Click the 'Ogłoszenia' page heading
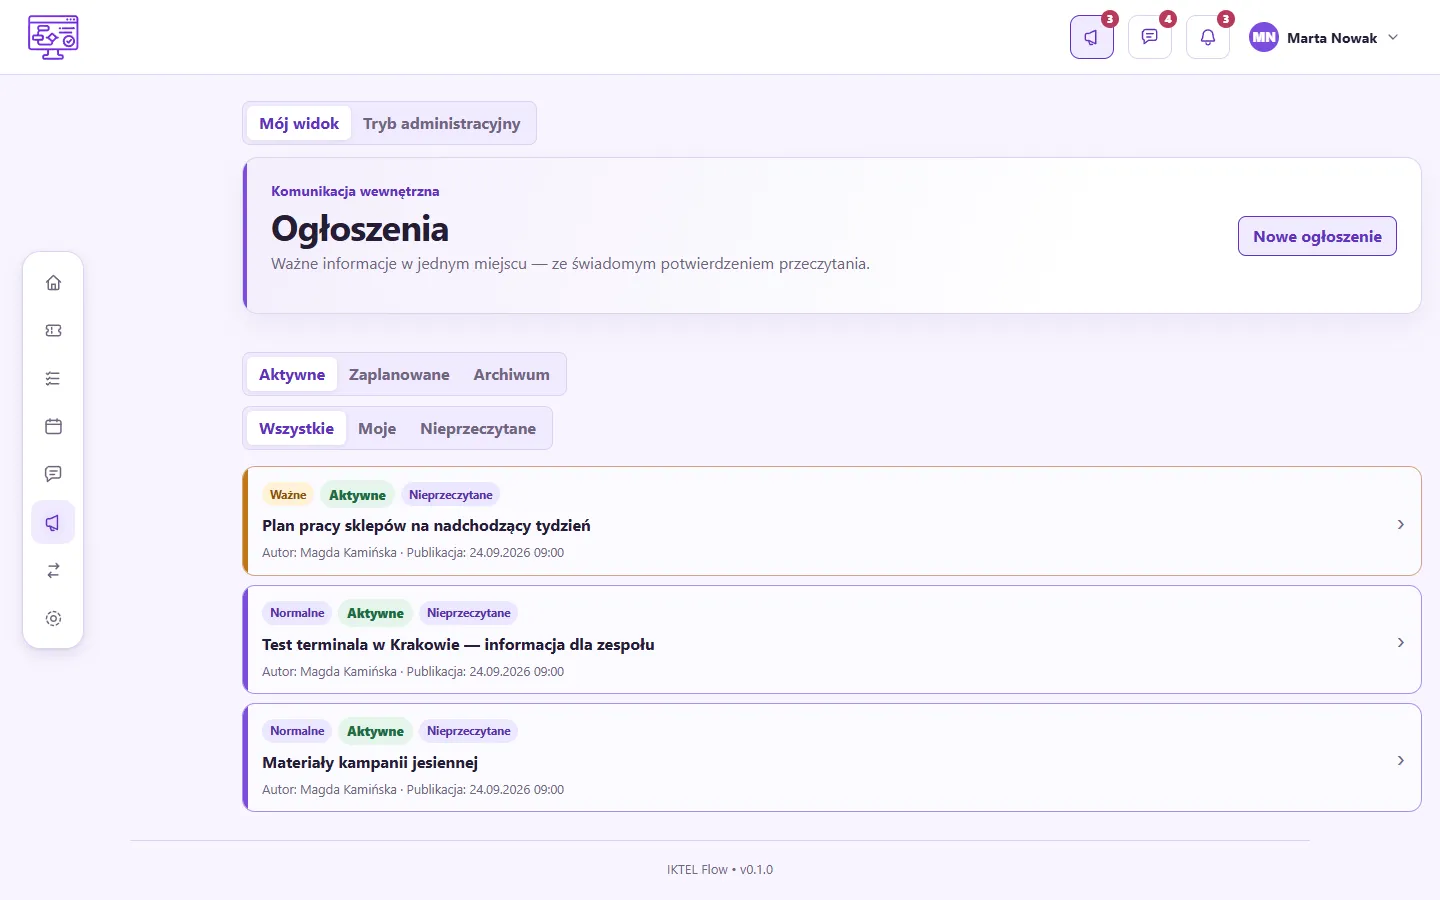The image size is (1440, 900). tap(360, 229)
